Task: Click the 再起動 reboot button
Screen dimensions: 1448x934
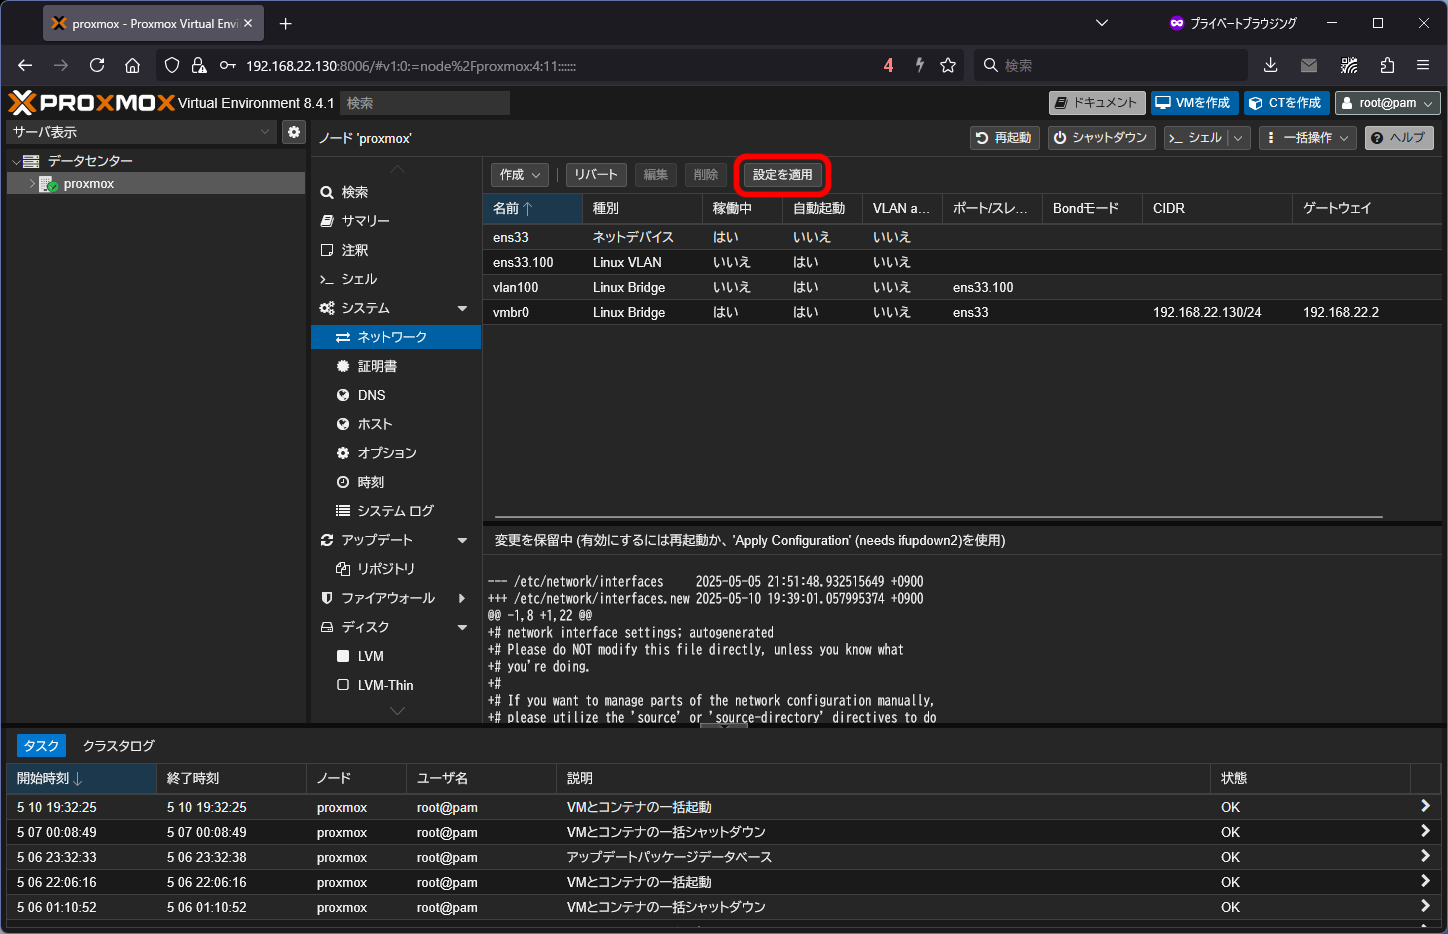Action: [1005, 138]
